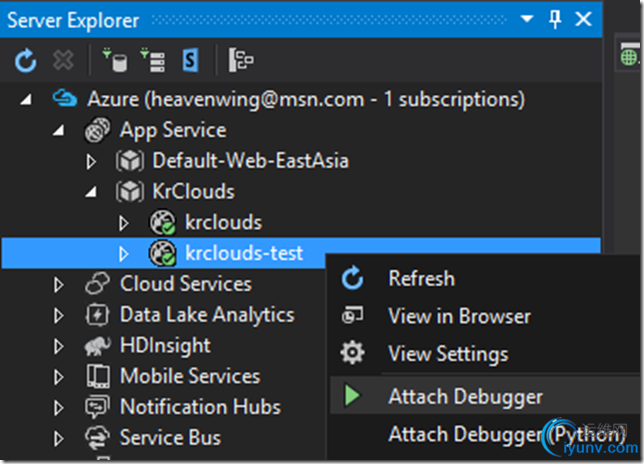Select Default-Web-EastAsia label
This screenshot has width=644, height=464.
pos(251,160)
